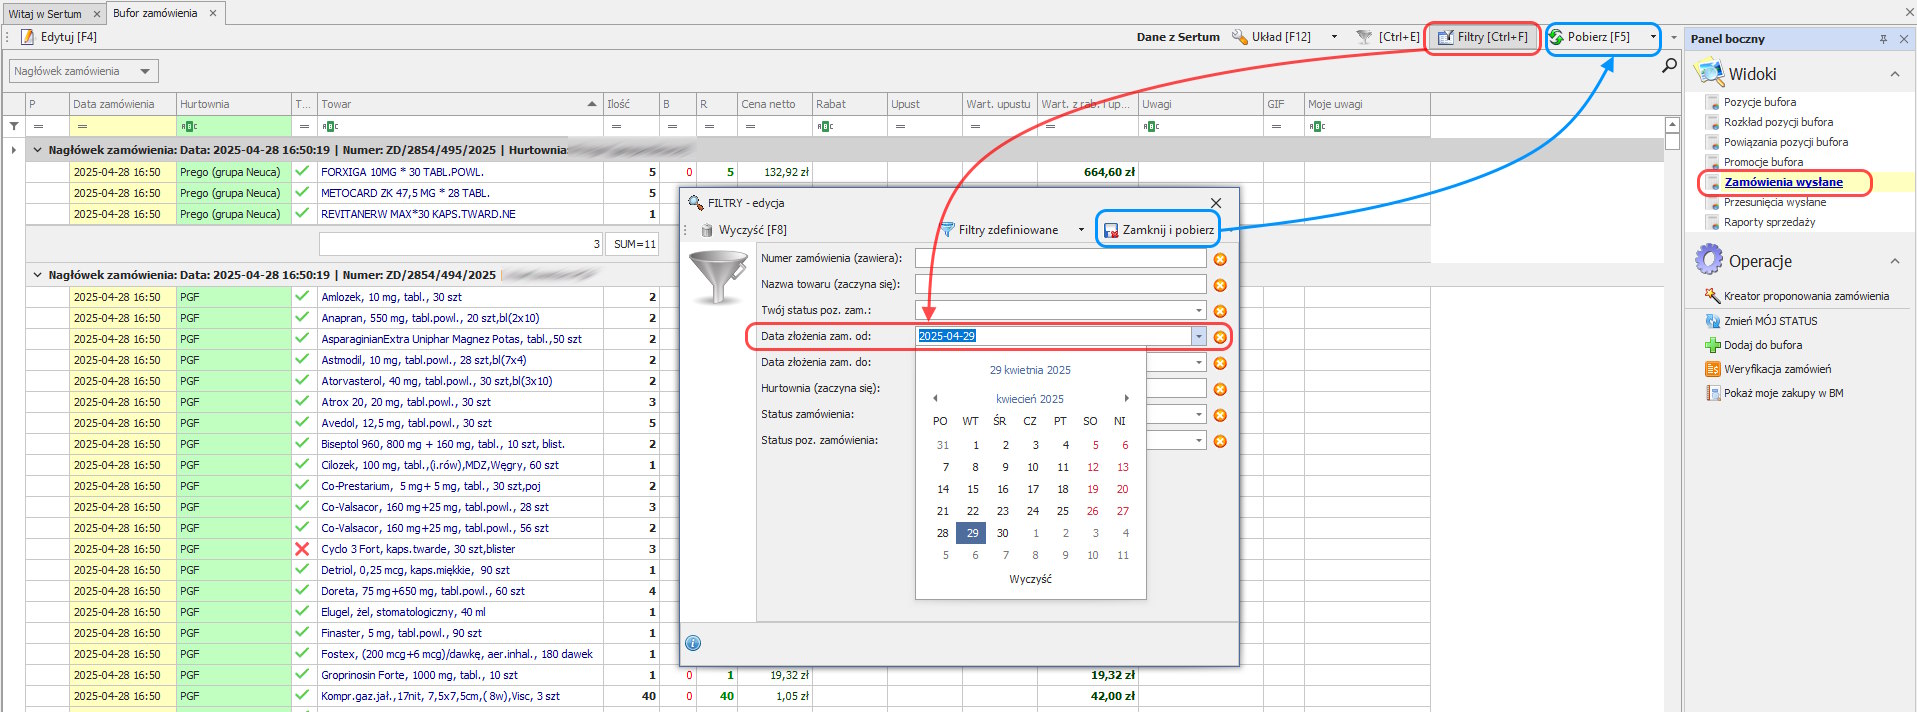
Task: Open Weryfikacja zamówień operation
Action: (1776, 369)
